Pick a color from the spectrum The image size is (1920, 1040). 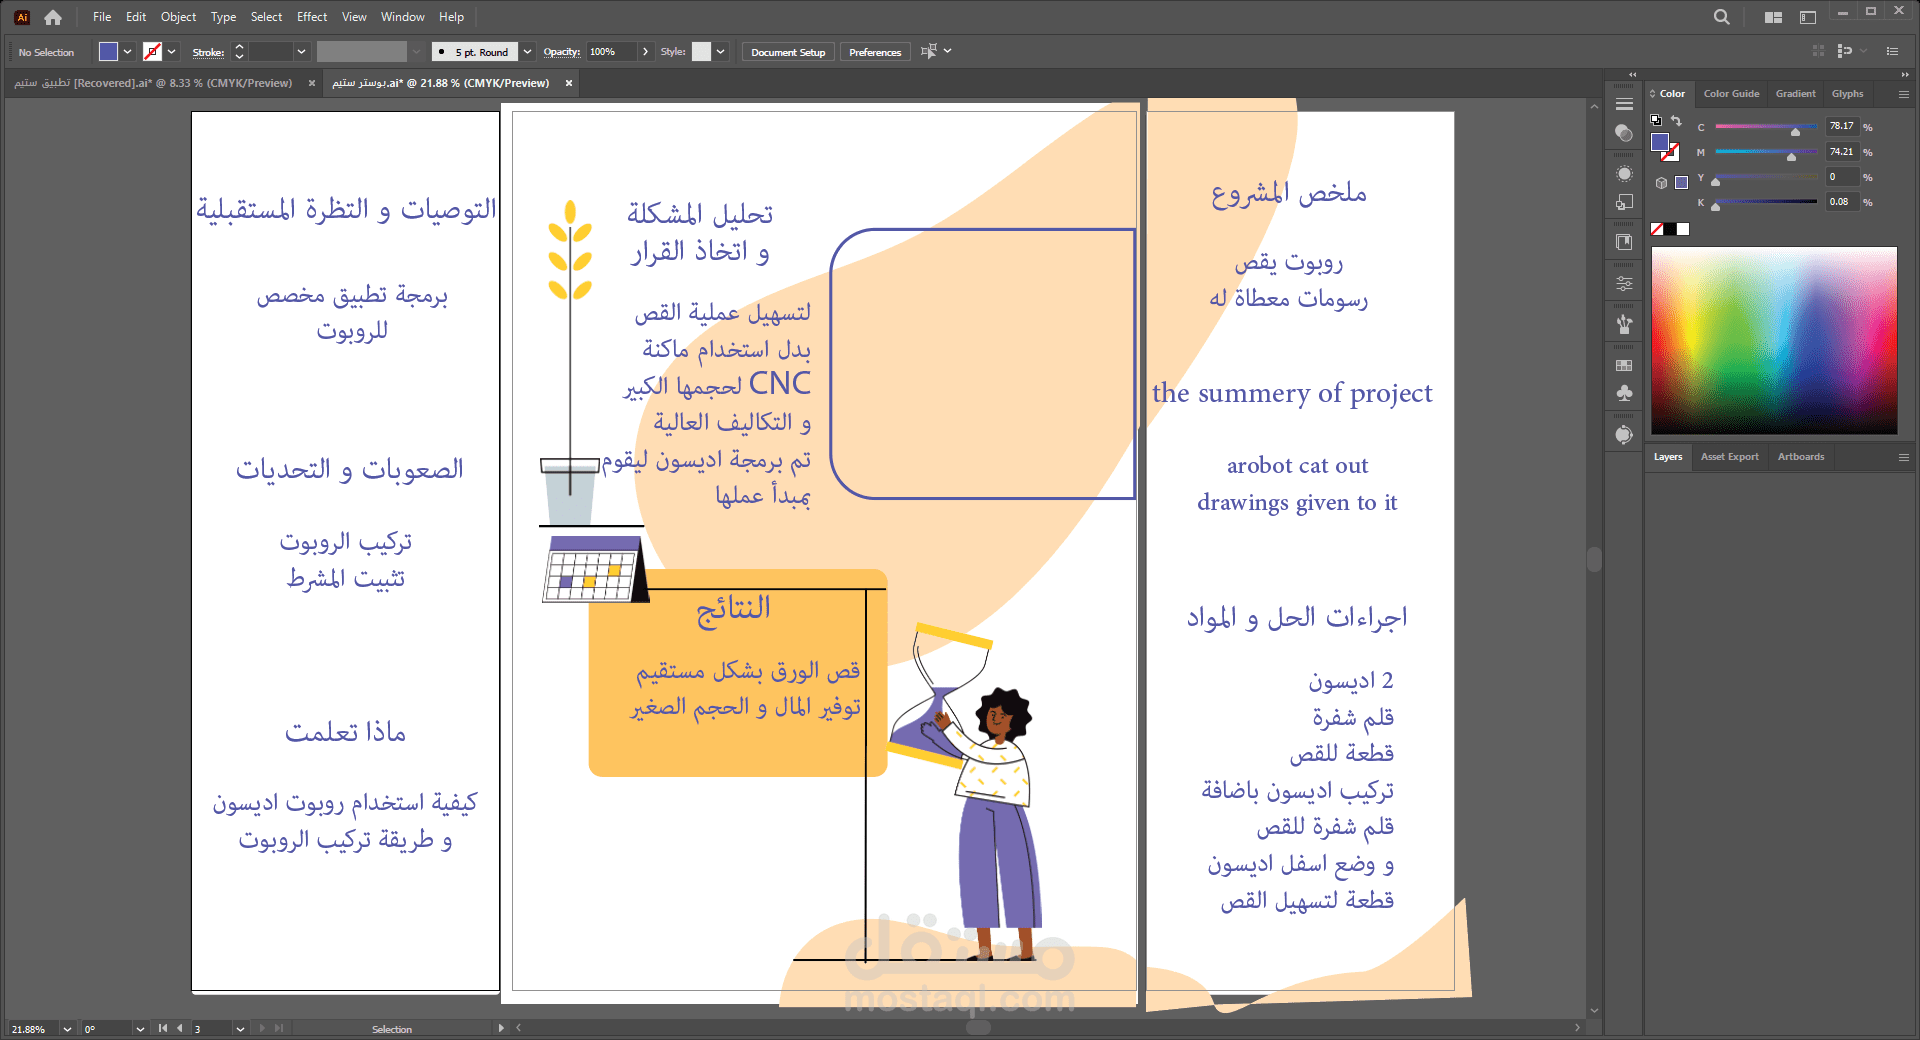click(x=1773, y=340)
